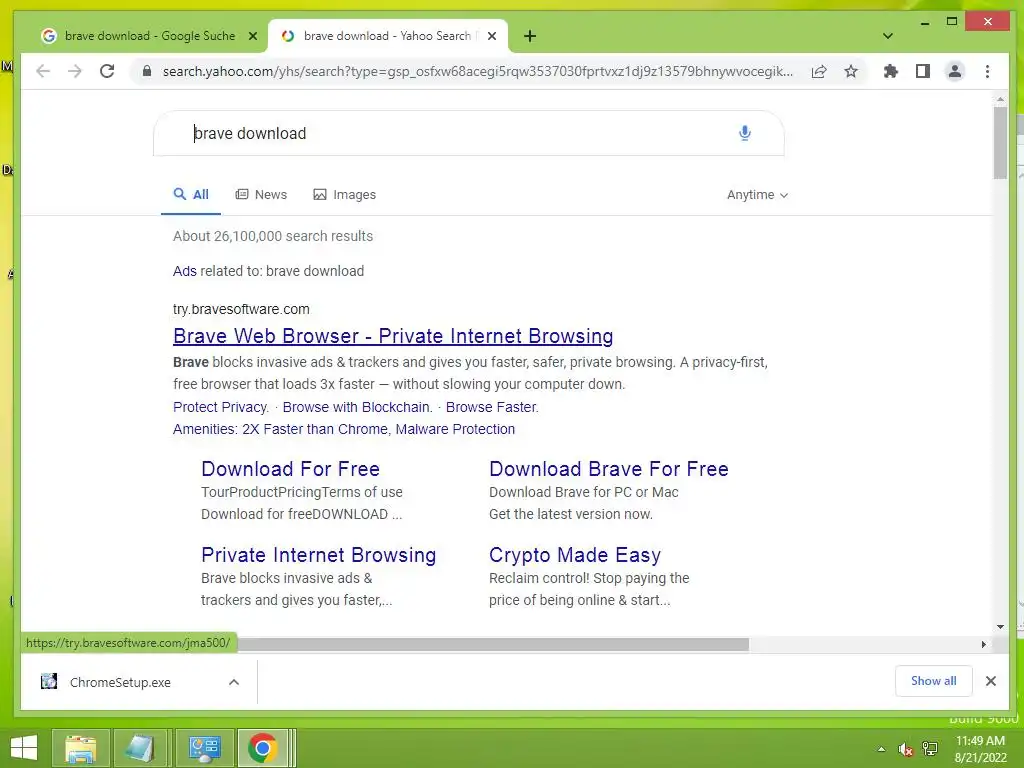Click Show all downloads button

tap(933, 681)
